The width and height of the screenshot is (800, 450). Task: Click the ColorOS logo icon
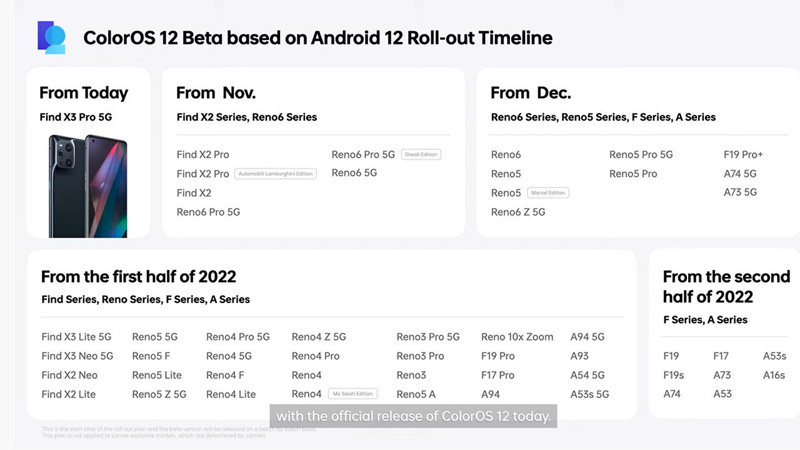point(52,38)
